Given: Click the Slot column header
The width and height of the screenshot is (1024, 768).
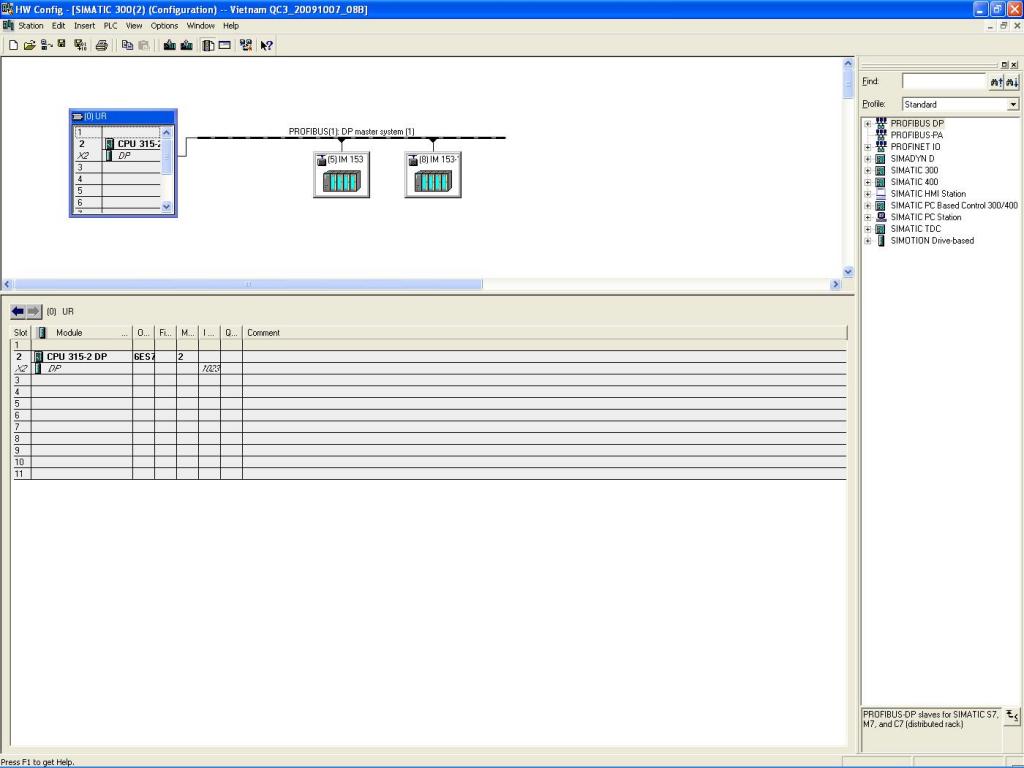Looking at the screenshot, I should pyautogui.click(x=21, y=332).
